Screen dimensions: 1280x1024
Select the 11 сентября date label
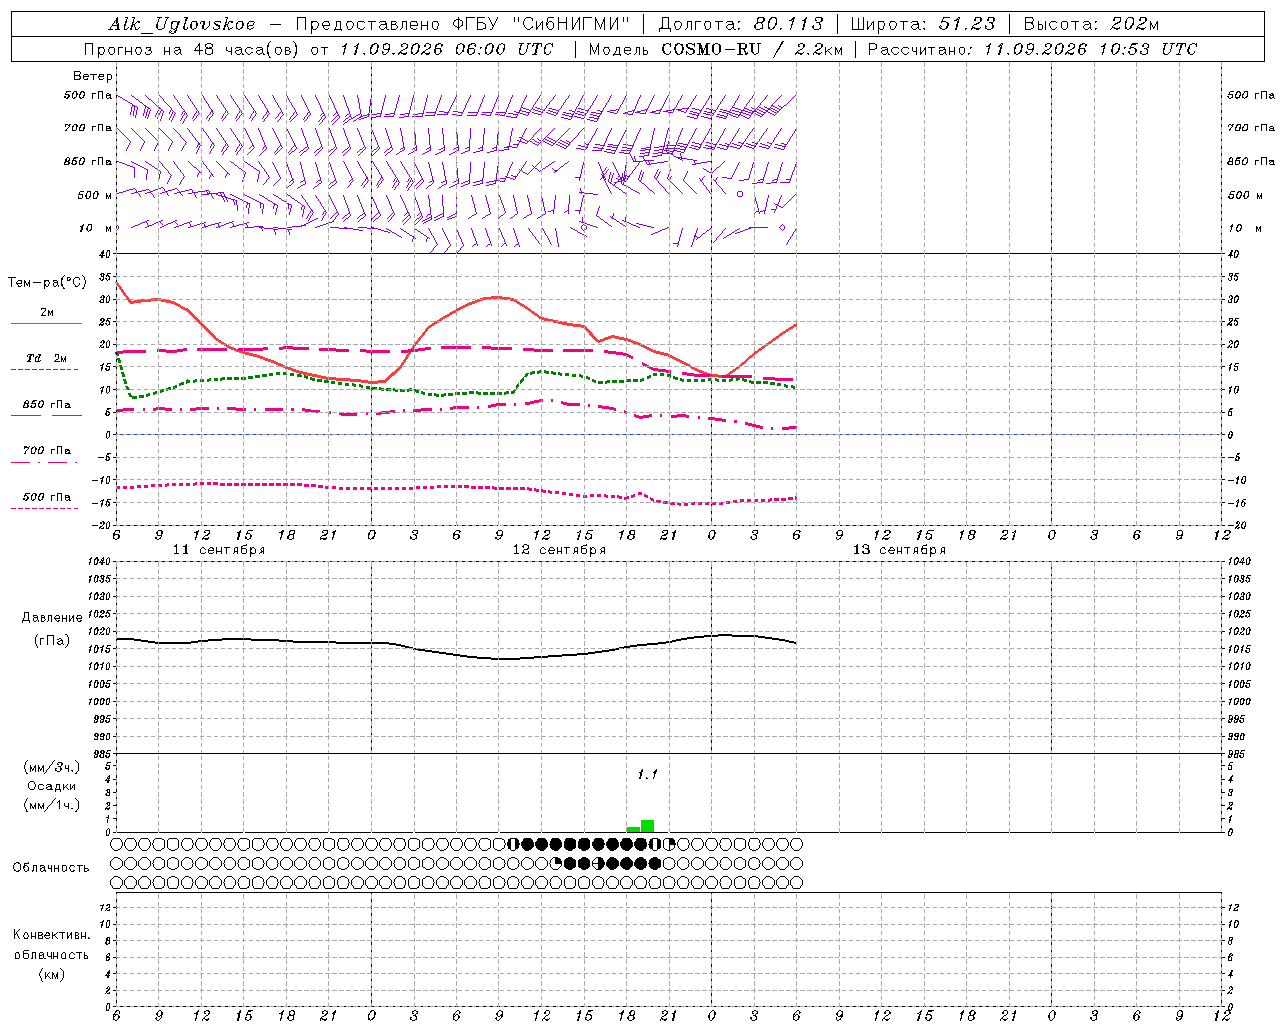click(x=219, y=550)
